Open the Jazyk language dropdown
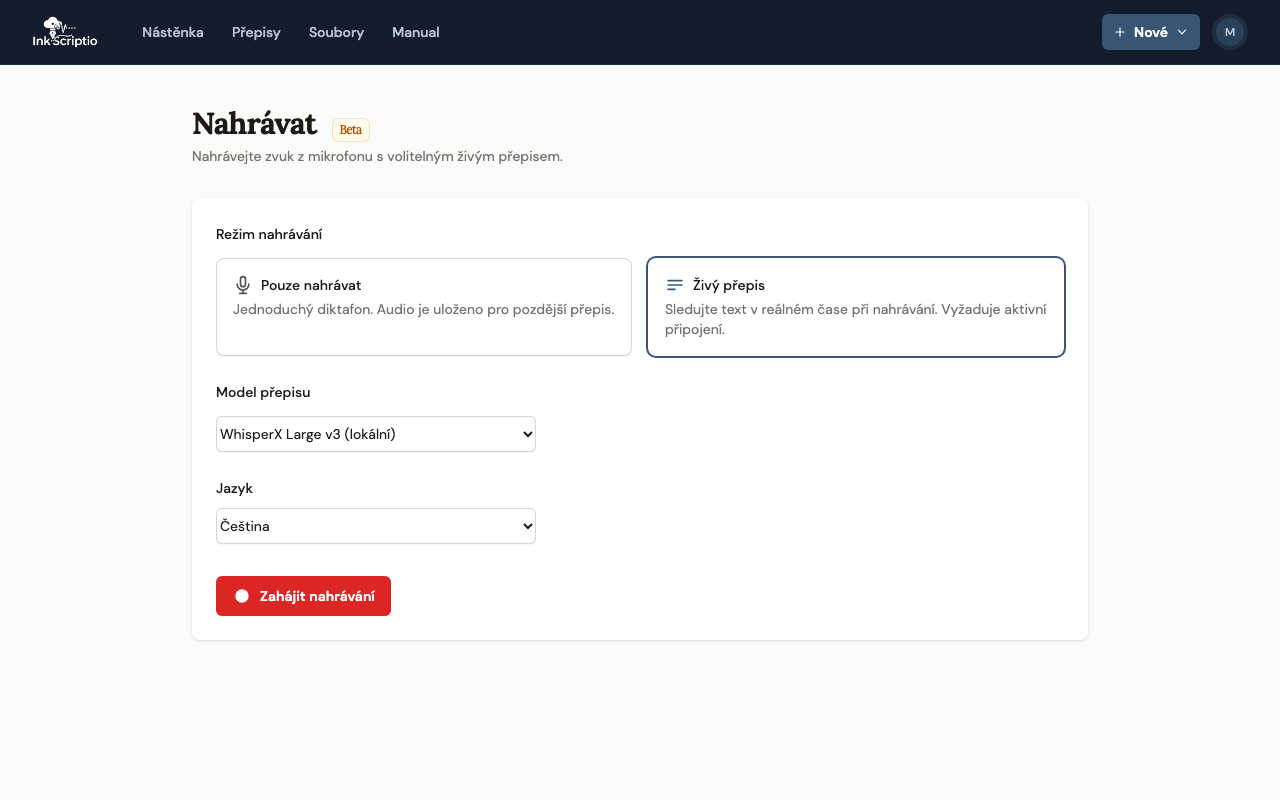1280x800 pixels. (376, 526)
